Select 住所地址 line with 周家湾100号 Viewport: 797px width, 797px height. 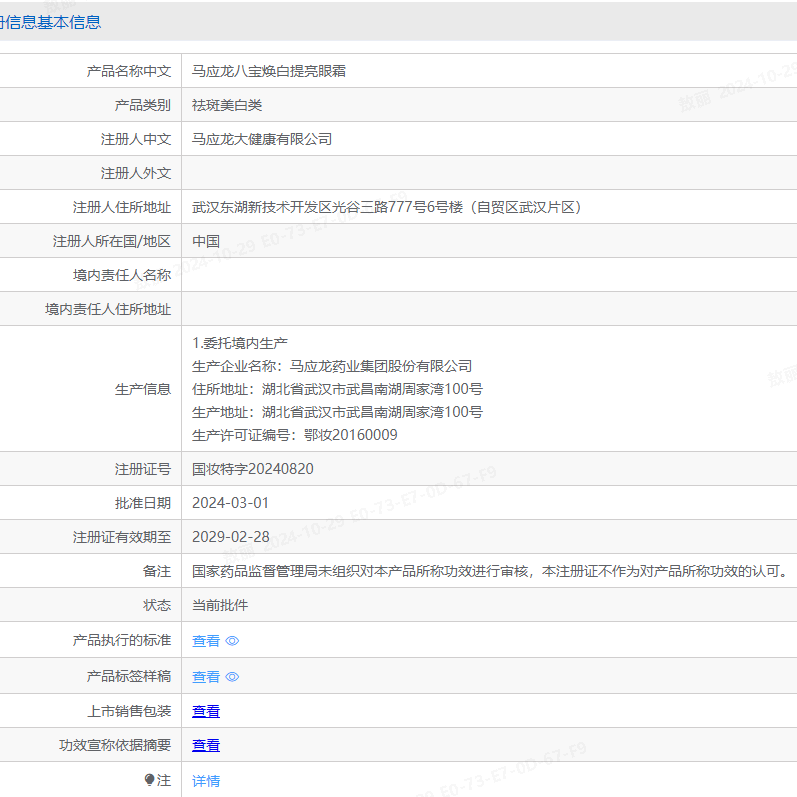[338, 389]
